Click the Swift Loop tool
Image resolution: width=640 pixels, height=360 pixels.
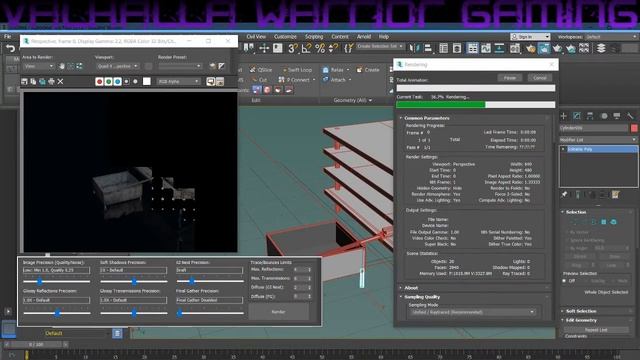click(x=297, y=70)
